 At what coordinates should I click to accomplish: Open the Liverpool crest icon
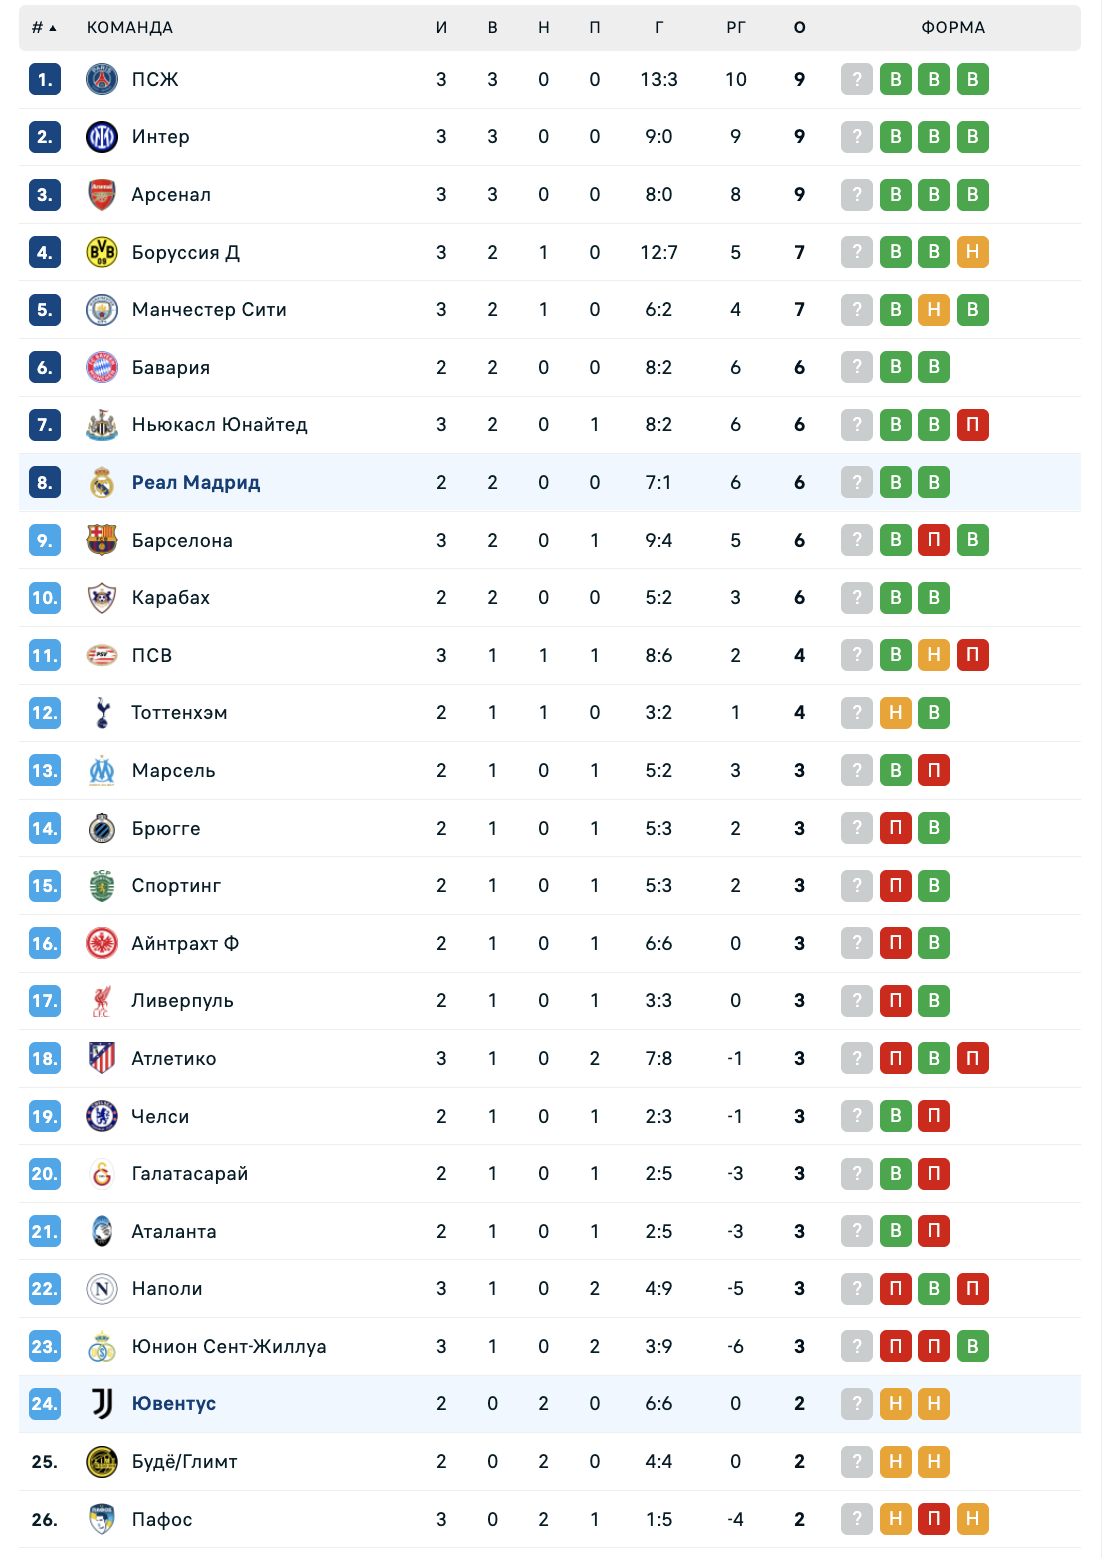coord(102,1001)
